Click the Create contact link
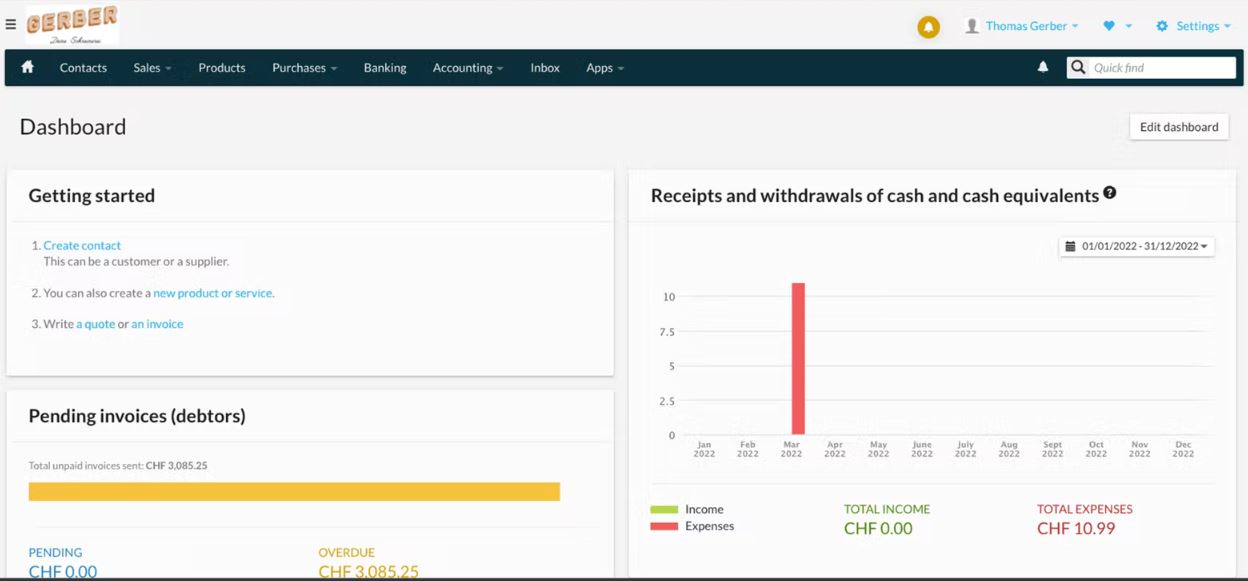This screenshot has width=1248, height=581. tap(82, 245)
